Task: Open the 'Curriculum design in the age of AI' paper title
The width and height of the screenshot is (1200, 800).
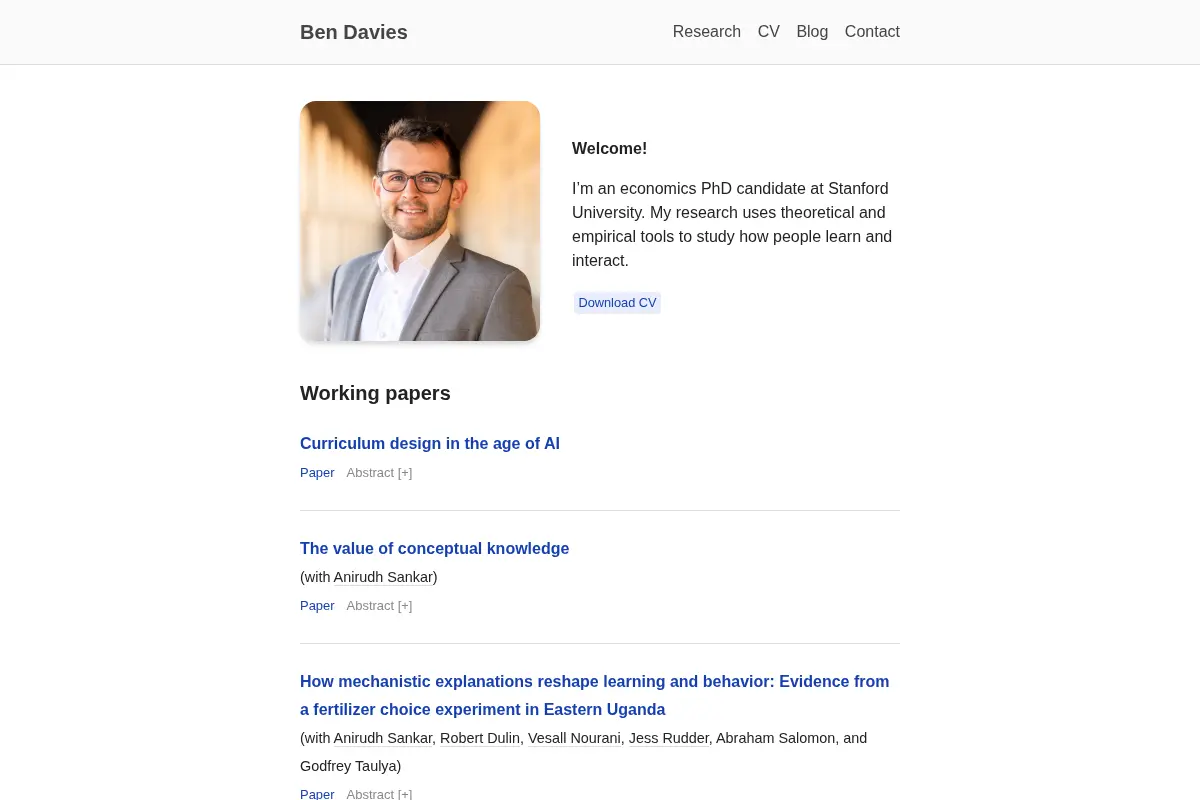Action: pos(430,444)
